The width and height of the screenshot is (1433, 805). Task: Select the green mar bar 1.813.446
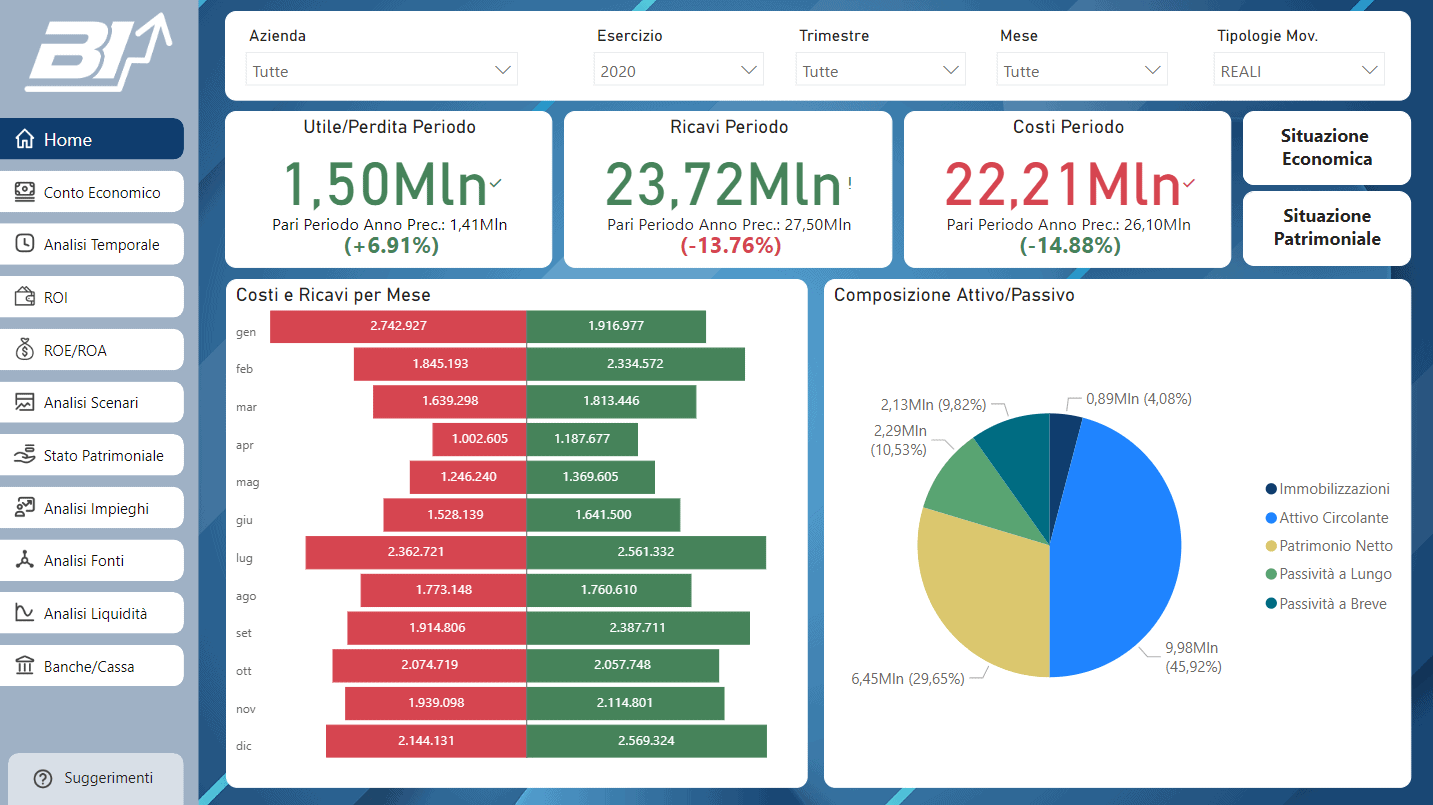pyautogui.click(x=611, y=401)
